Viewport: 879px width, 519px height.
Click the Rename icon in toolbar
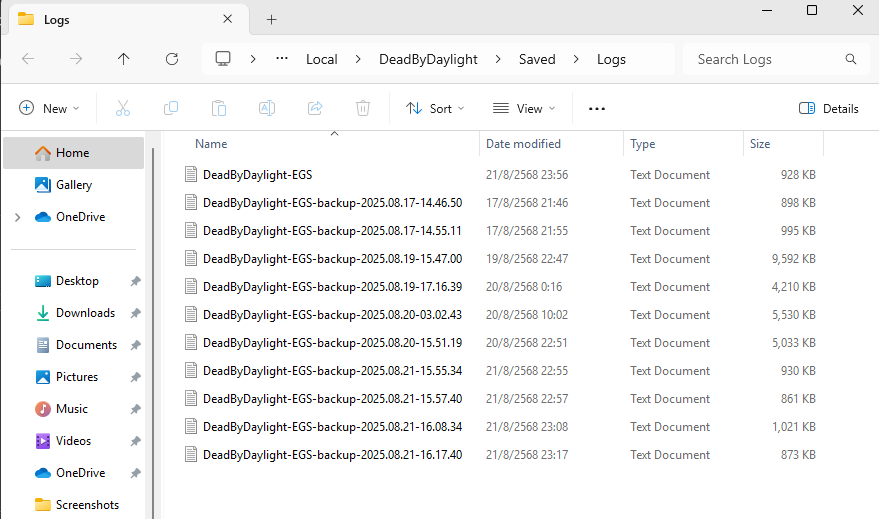[267, 108]
